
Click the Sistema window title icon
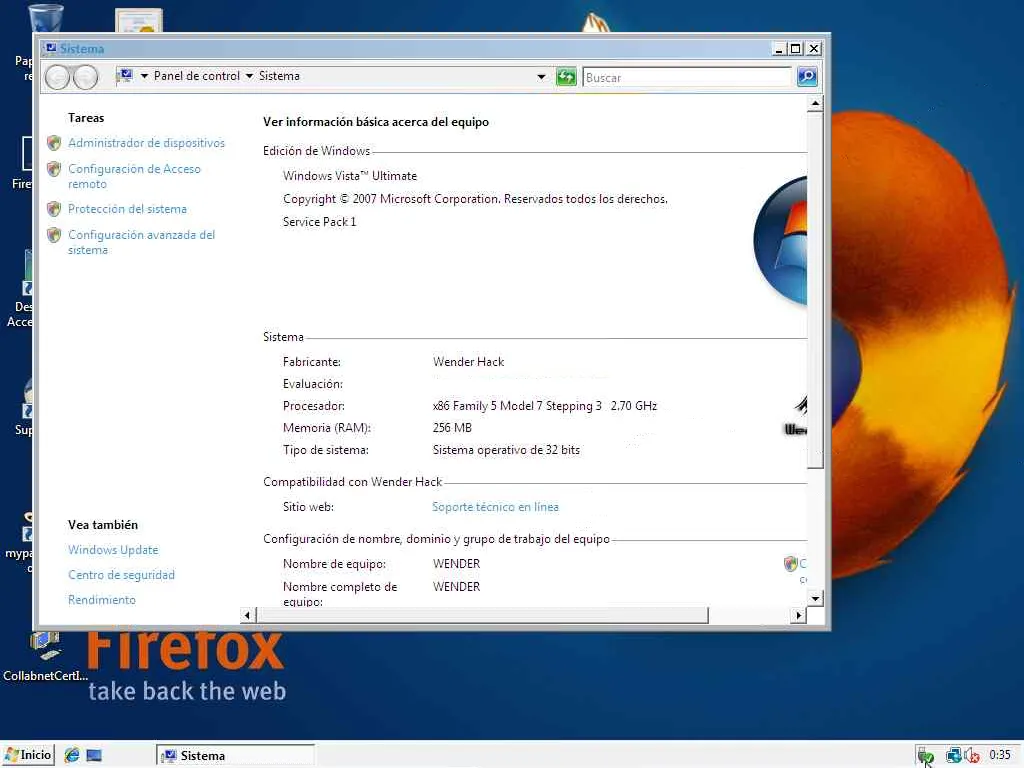pos(50,48)
